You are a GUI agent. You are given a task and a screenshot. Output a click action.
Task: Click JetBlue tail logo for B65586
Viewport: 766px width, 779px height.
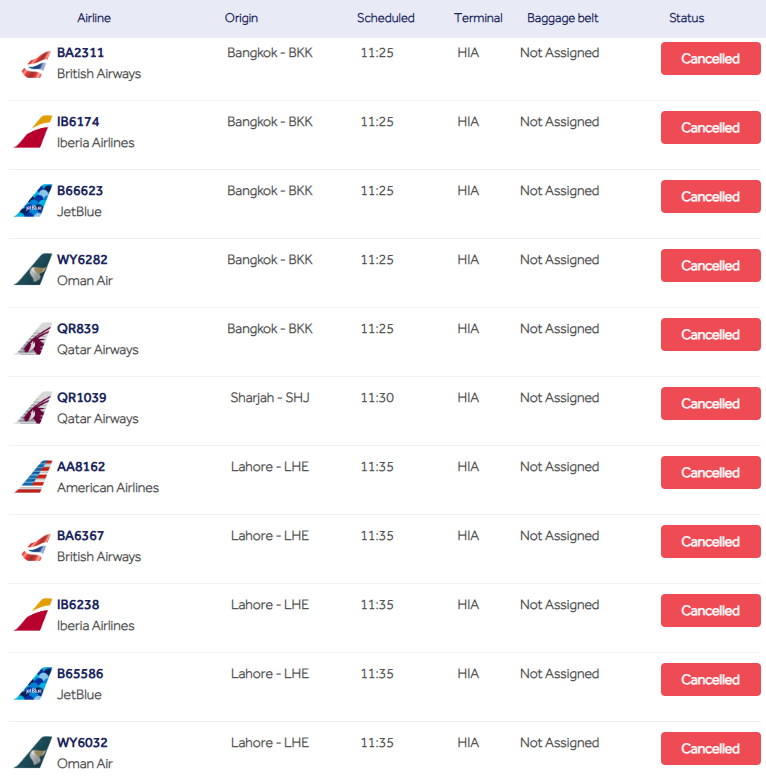[33, 684]
